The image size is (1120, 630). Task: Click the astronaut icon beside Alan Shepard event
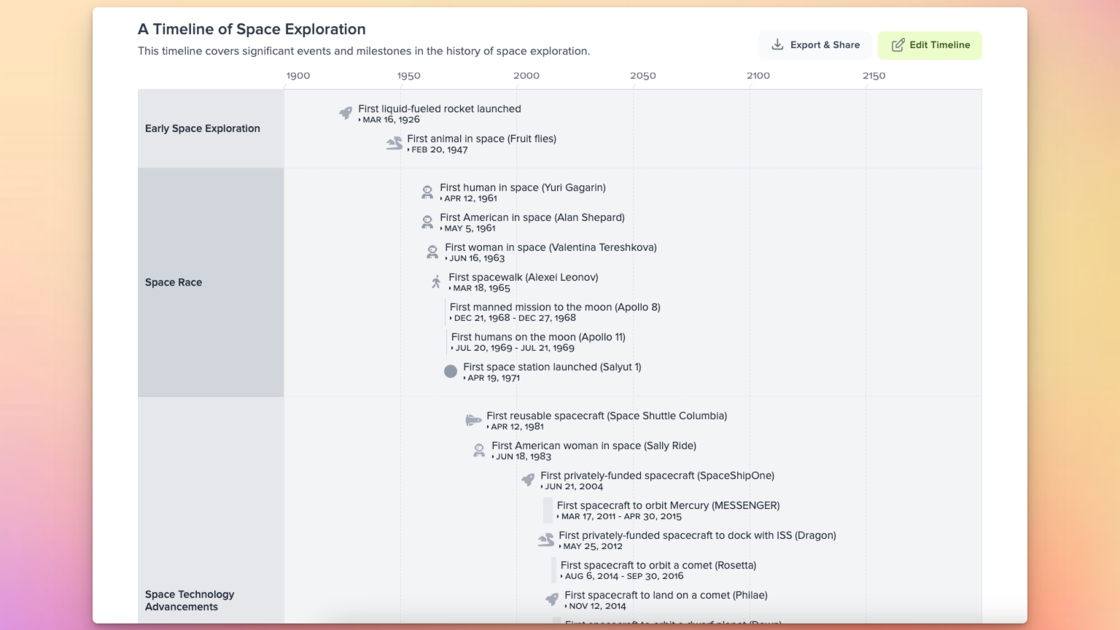click(x=426, y=221)
